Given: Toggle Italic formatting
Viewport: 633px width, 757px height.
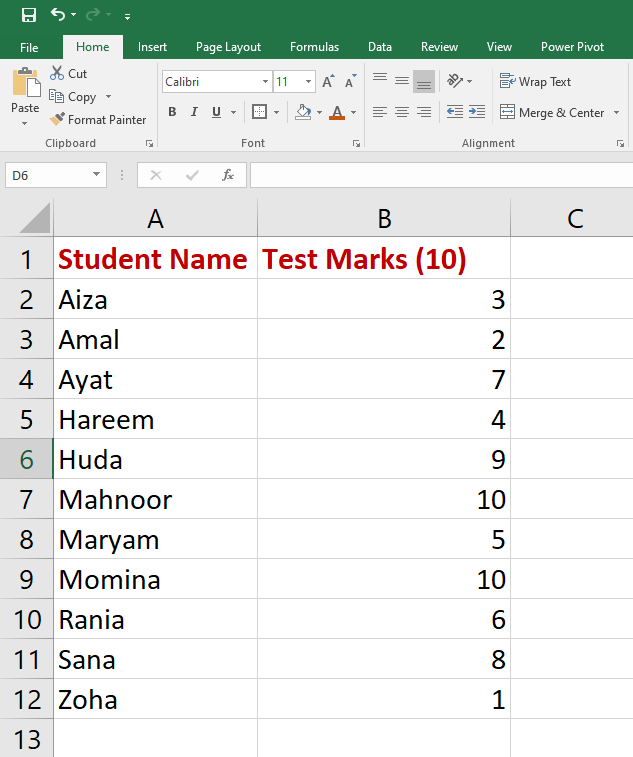Looking at the screenshot, I should point(194,112).
